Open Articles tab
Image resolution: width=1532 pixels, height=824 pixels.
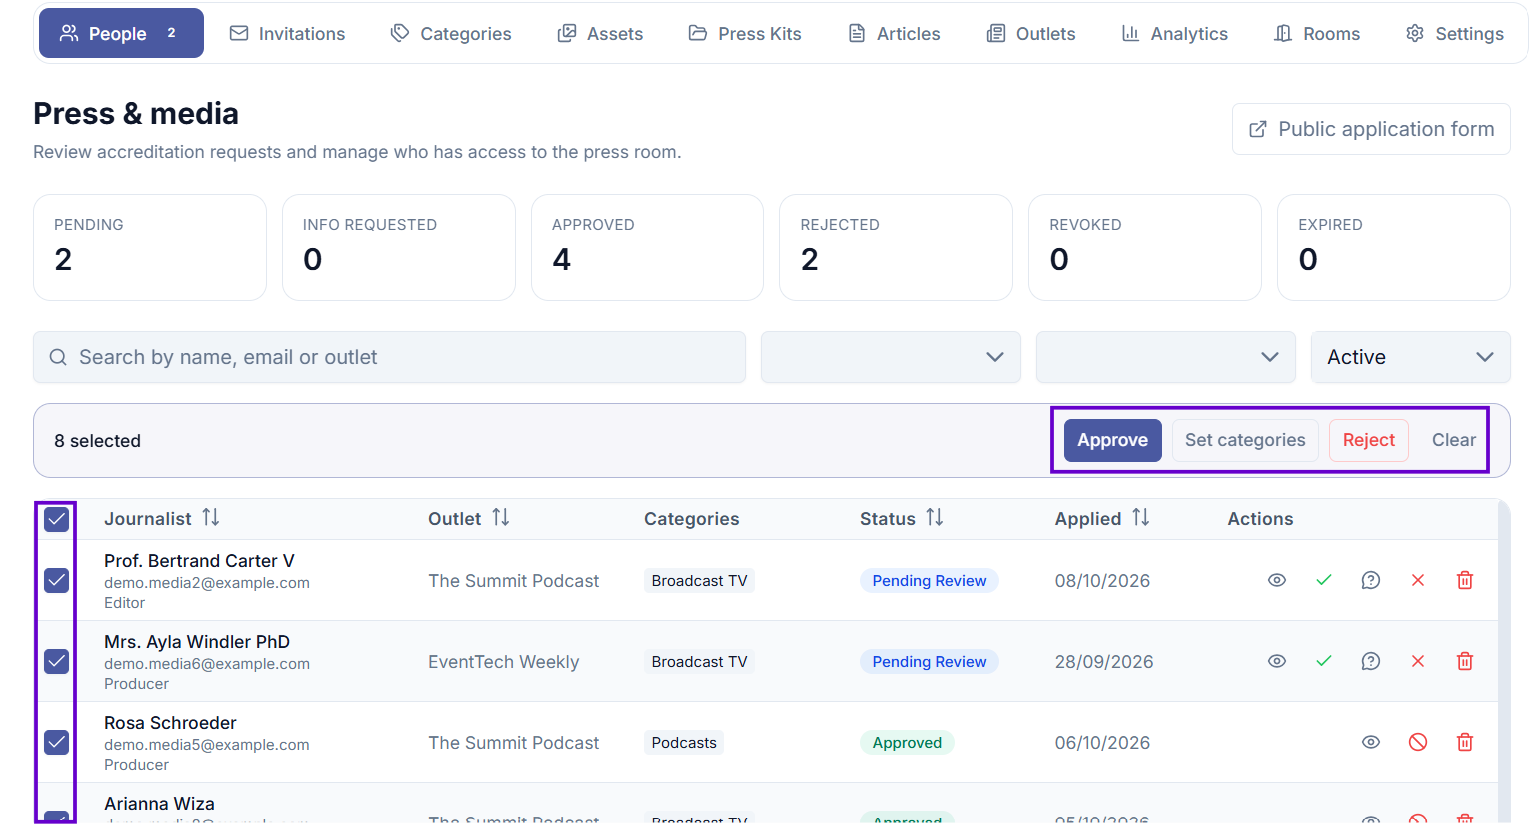click(894, 33)
